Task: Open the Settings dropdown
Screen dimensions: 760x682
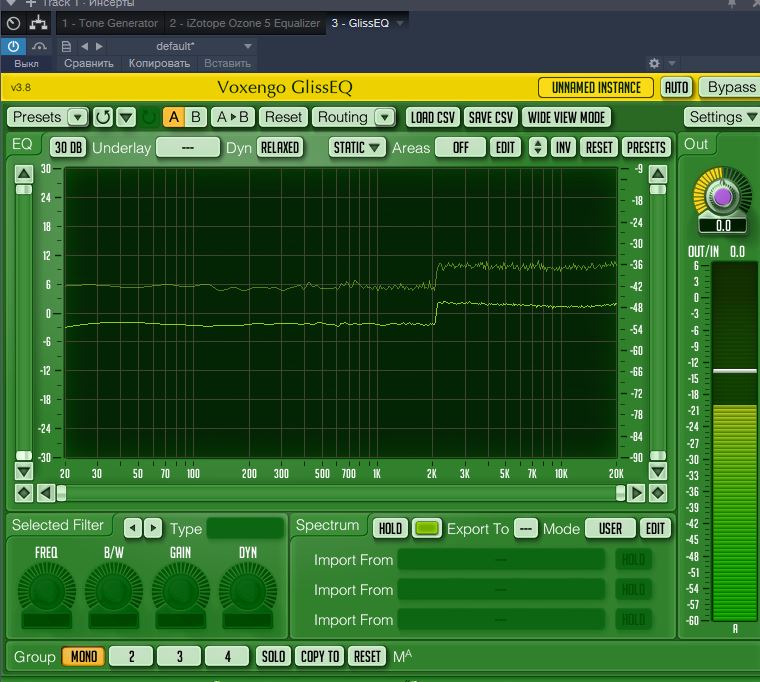Action: click(722, 117)
